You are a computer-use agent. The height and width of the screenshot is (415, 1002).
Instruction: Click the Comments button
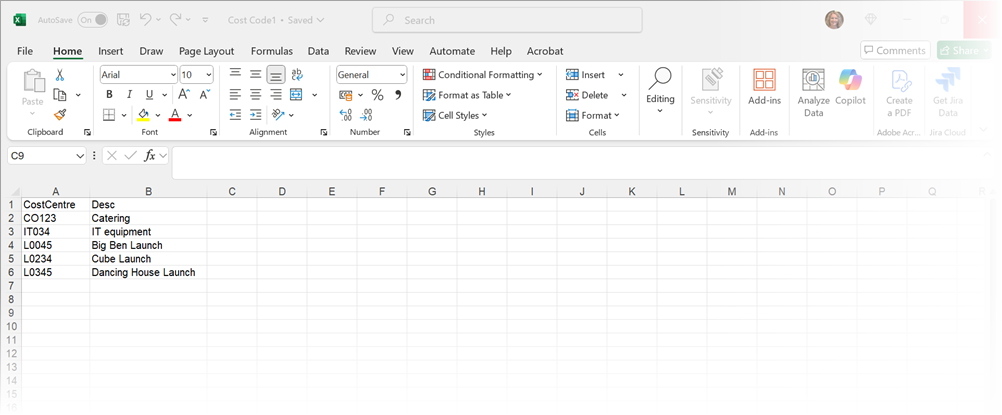pyautogui.click(x=895, y=50)
